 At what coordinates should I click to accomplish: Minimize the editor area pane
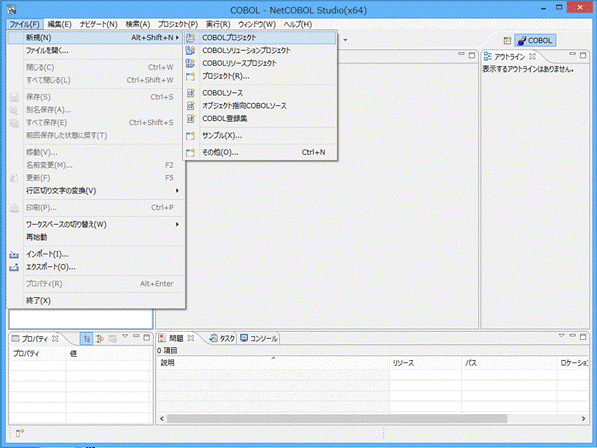coord(461,54)
